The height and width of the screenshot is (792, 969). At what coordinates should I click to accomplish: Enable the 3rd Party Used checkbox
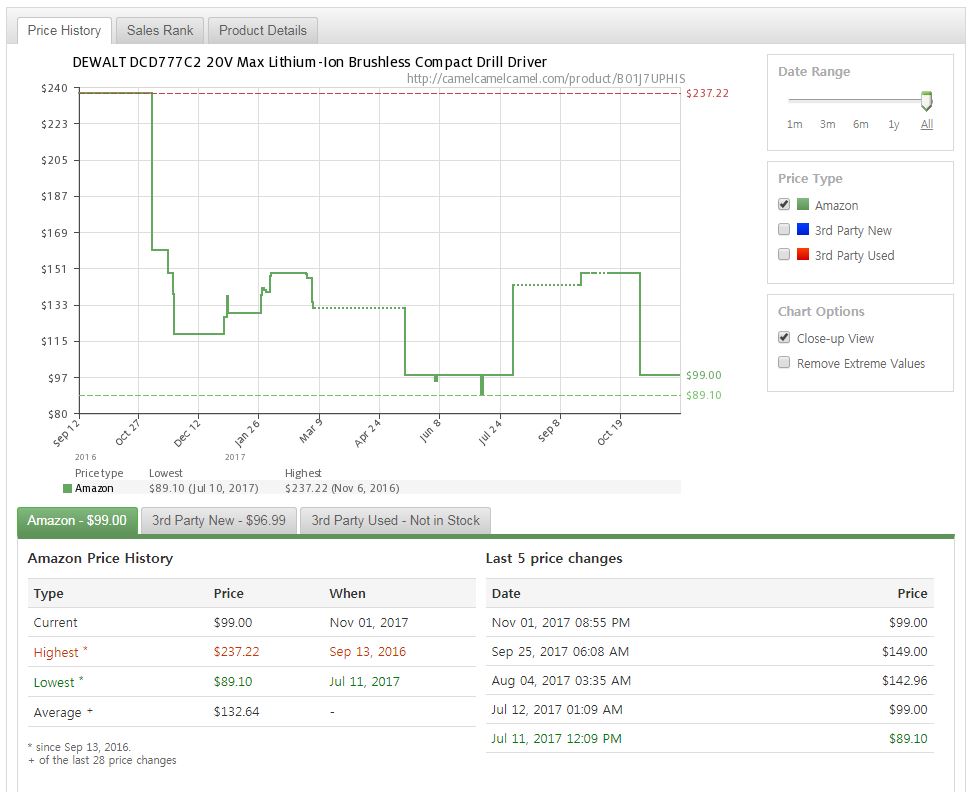click(784, 255)
